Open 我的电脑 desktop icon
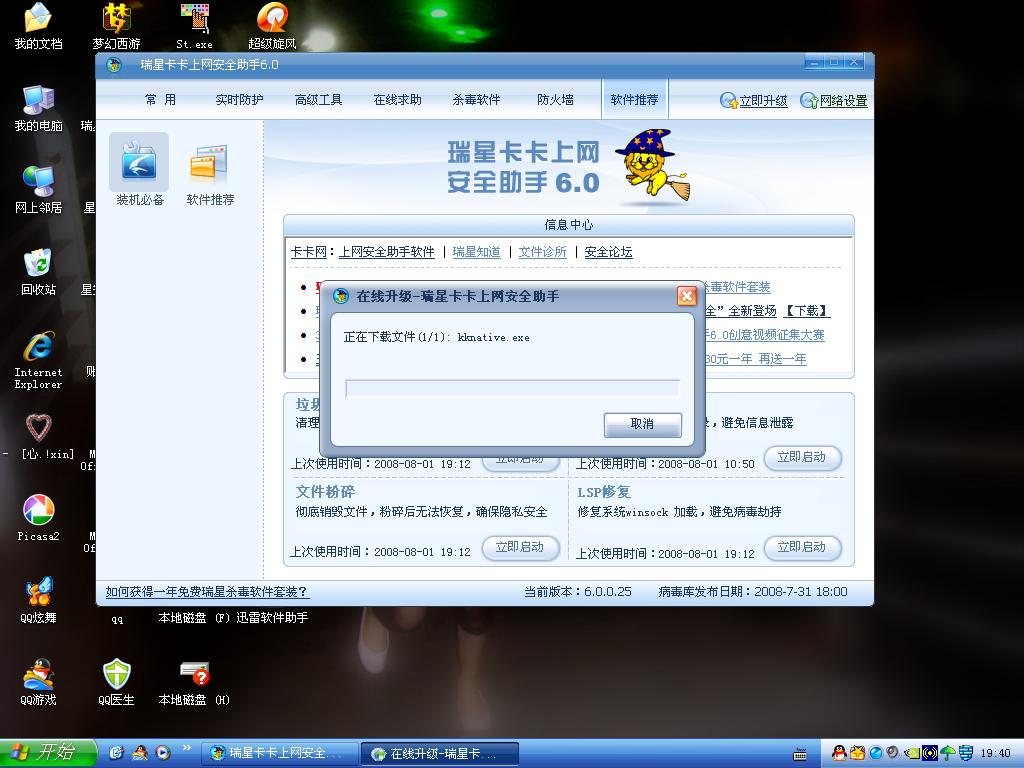The image size is (1024, 768). click(38, 108)
